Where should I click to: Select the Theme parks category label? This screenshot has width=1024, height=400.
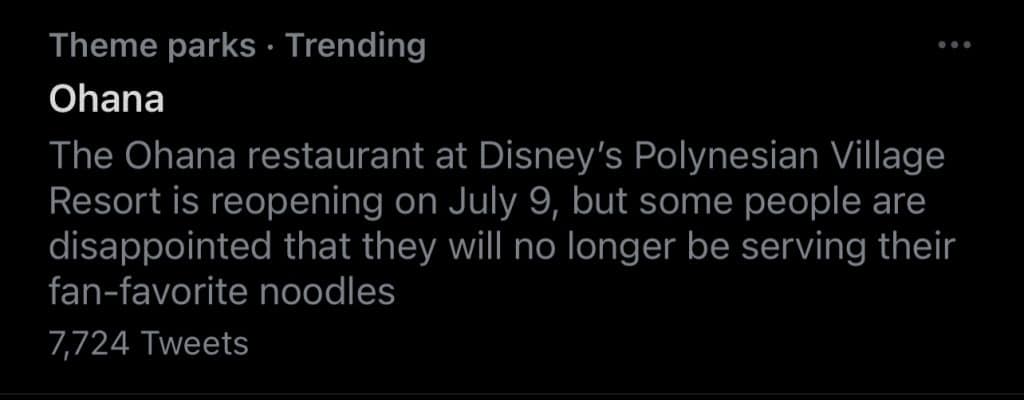pyautogui.click(x=152, y=46)
